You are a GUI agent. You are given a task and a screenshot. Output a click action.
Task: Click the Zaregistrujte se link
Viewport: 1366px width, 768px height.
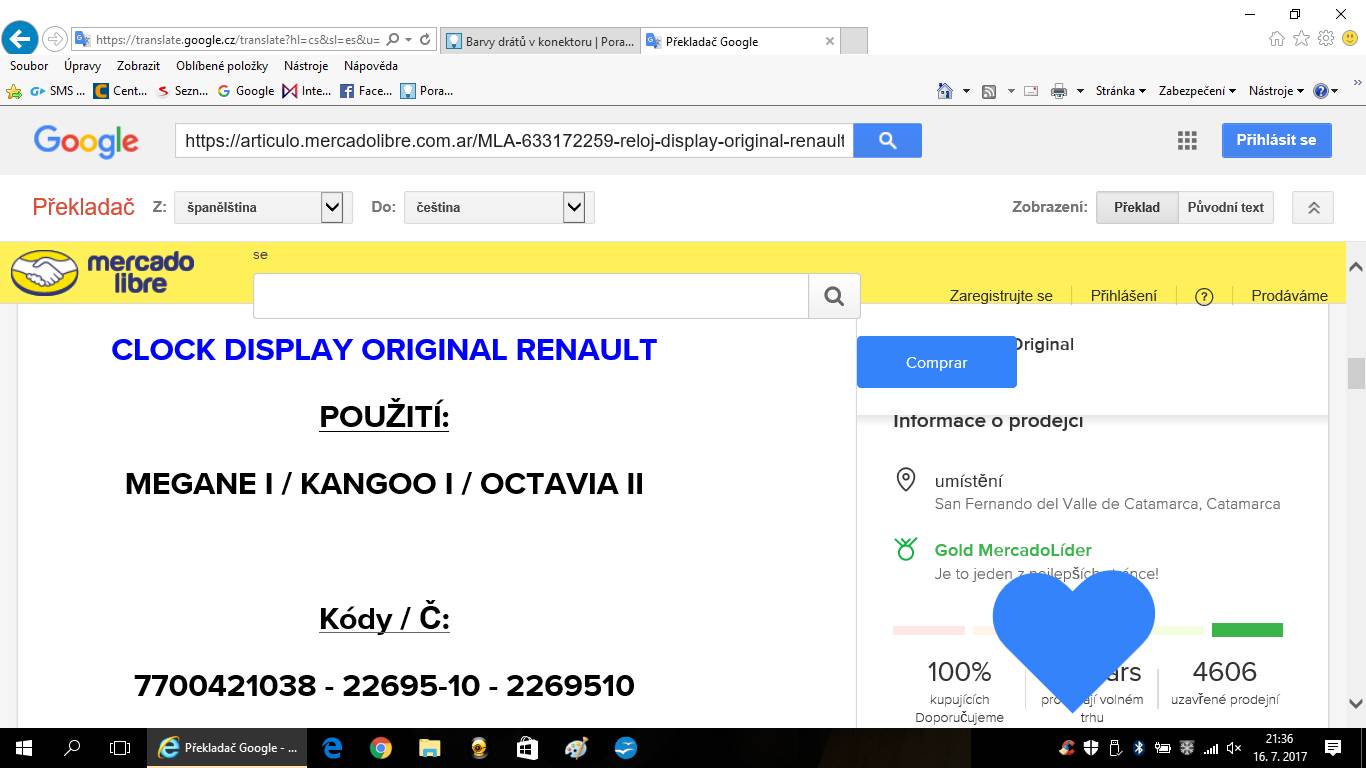coord(1001,296)
